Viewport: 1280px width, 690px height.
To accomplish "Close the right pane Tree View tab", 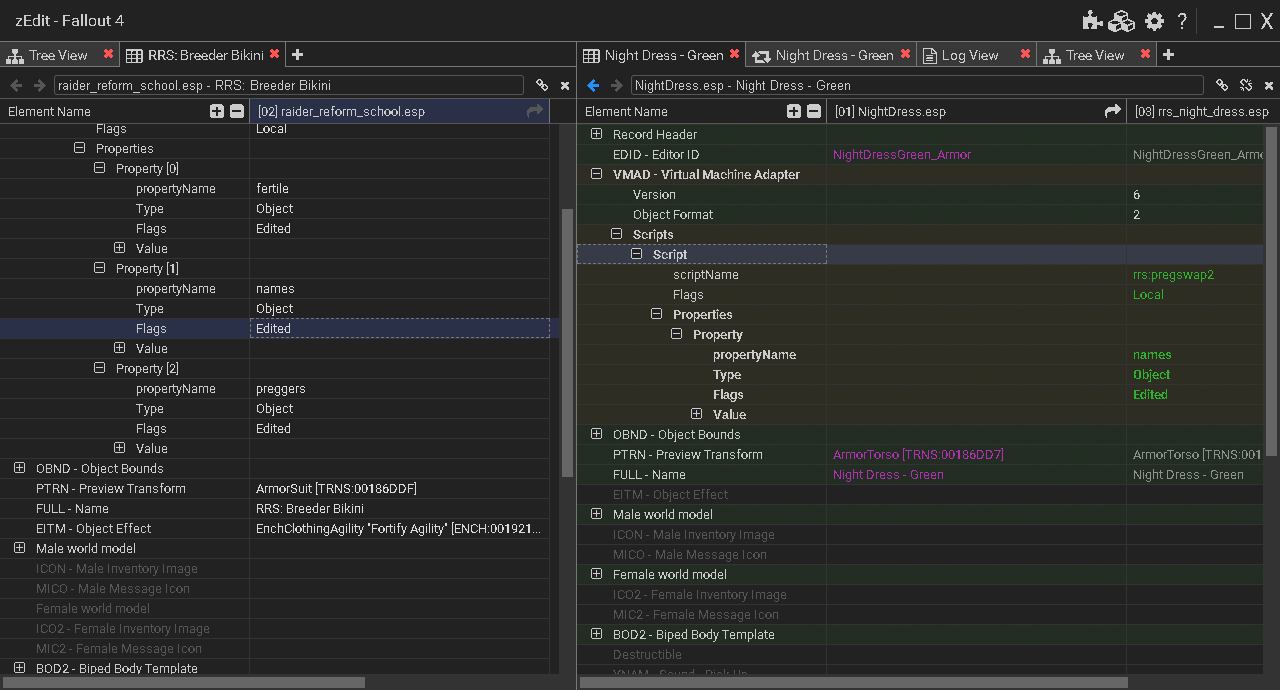I will (x=1145, y=55).
